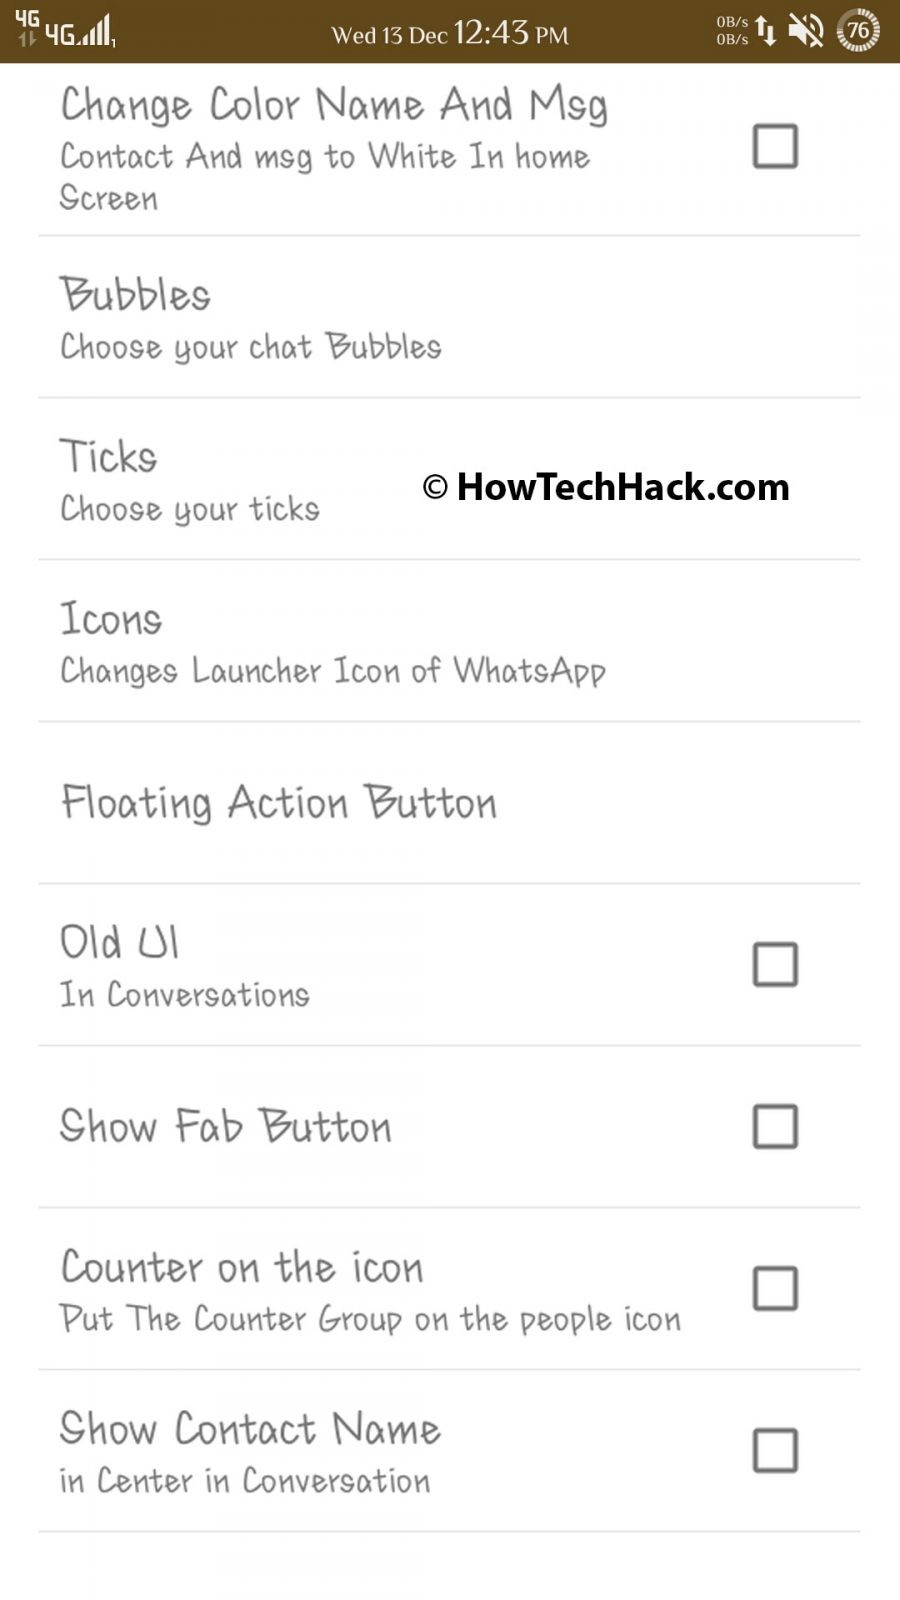Tap the battery indicator showing 76 percent
Viewport: 900px width, 1600px height.
[x=856, y=31]
